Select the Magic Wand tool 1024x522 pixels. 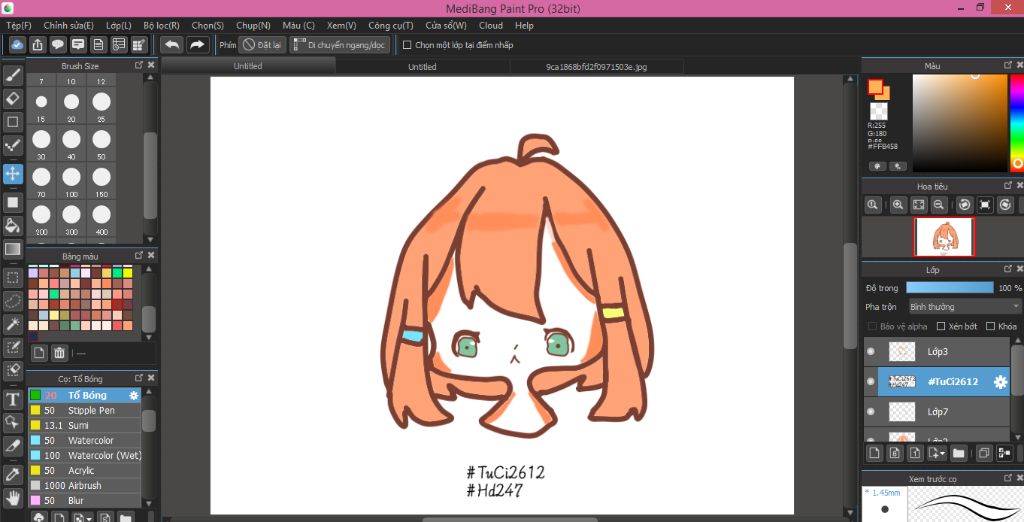pyautogui.click(x=12, y=323)
